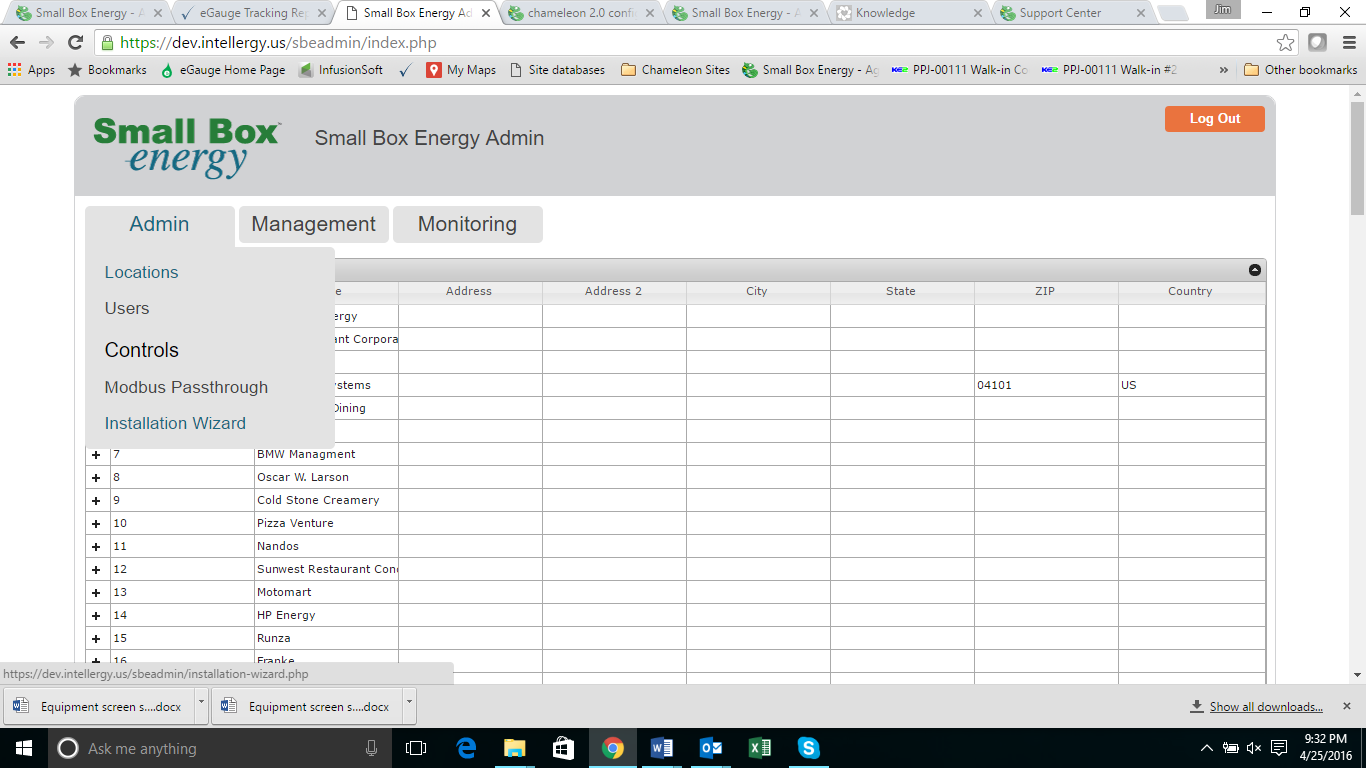
Task: Close the downloads bar with the X
Action: (1346, 705)
